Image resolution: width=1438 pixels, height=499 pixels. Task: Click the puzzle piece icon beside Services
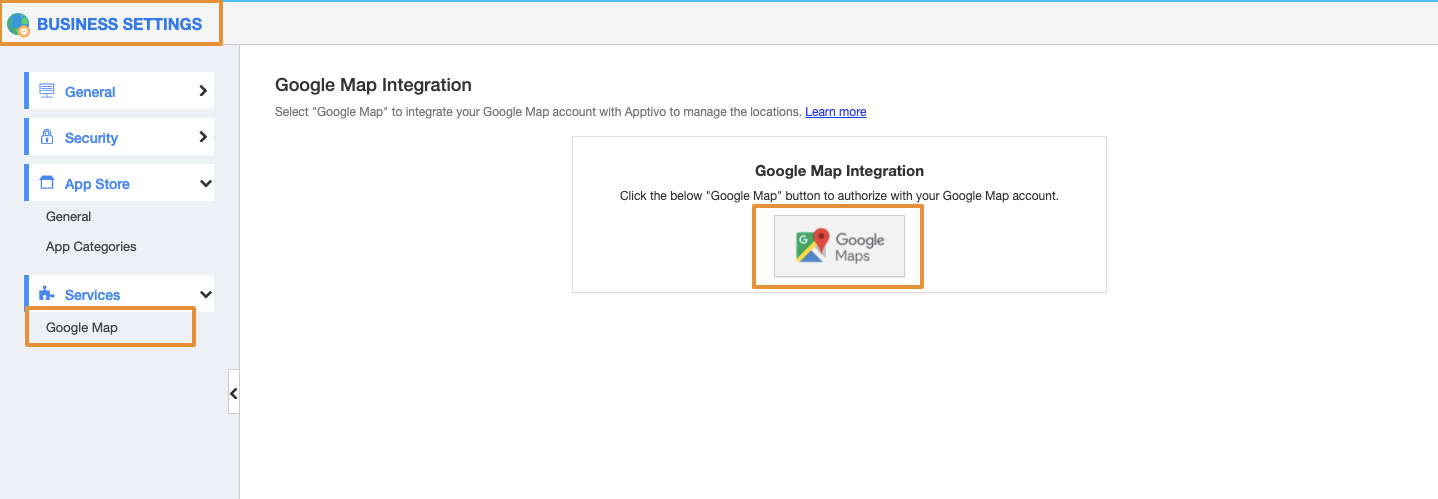46,294
